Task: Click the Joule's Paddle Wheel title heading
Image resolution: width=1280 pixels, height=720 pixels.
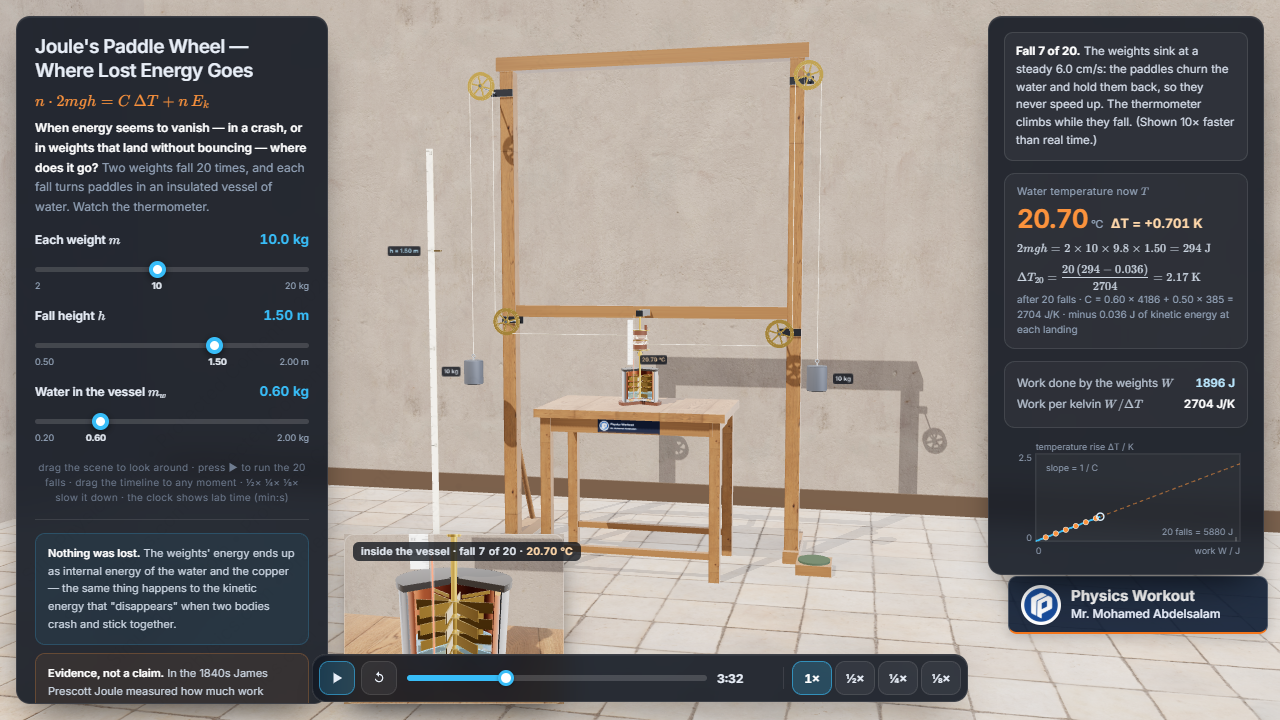Action: [x=142, y=58]
